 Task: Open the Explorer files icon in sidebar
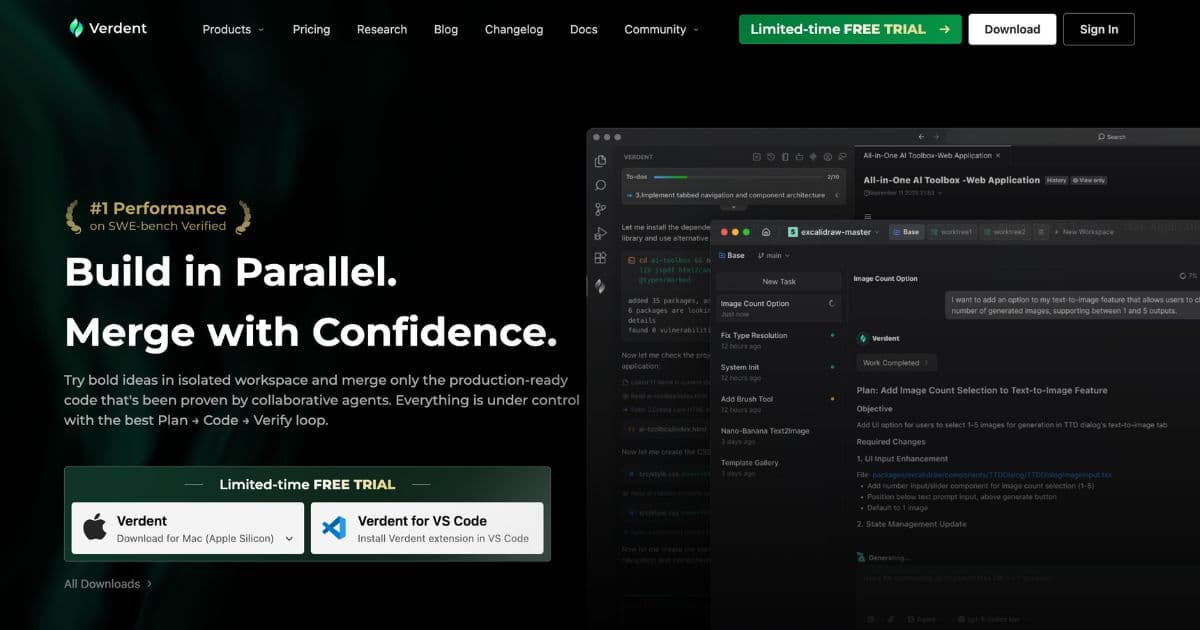(600, 161)
